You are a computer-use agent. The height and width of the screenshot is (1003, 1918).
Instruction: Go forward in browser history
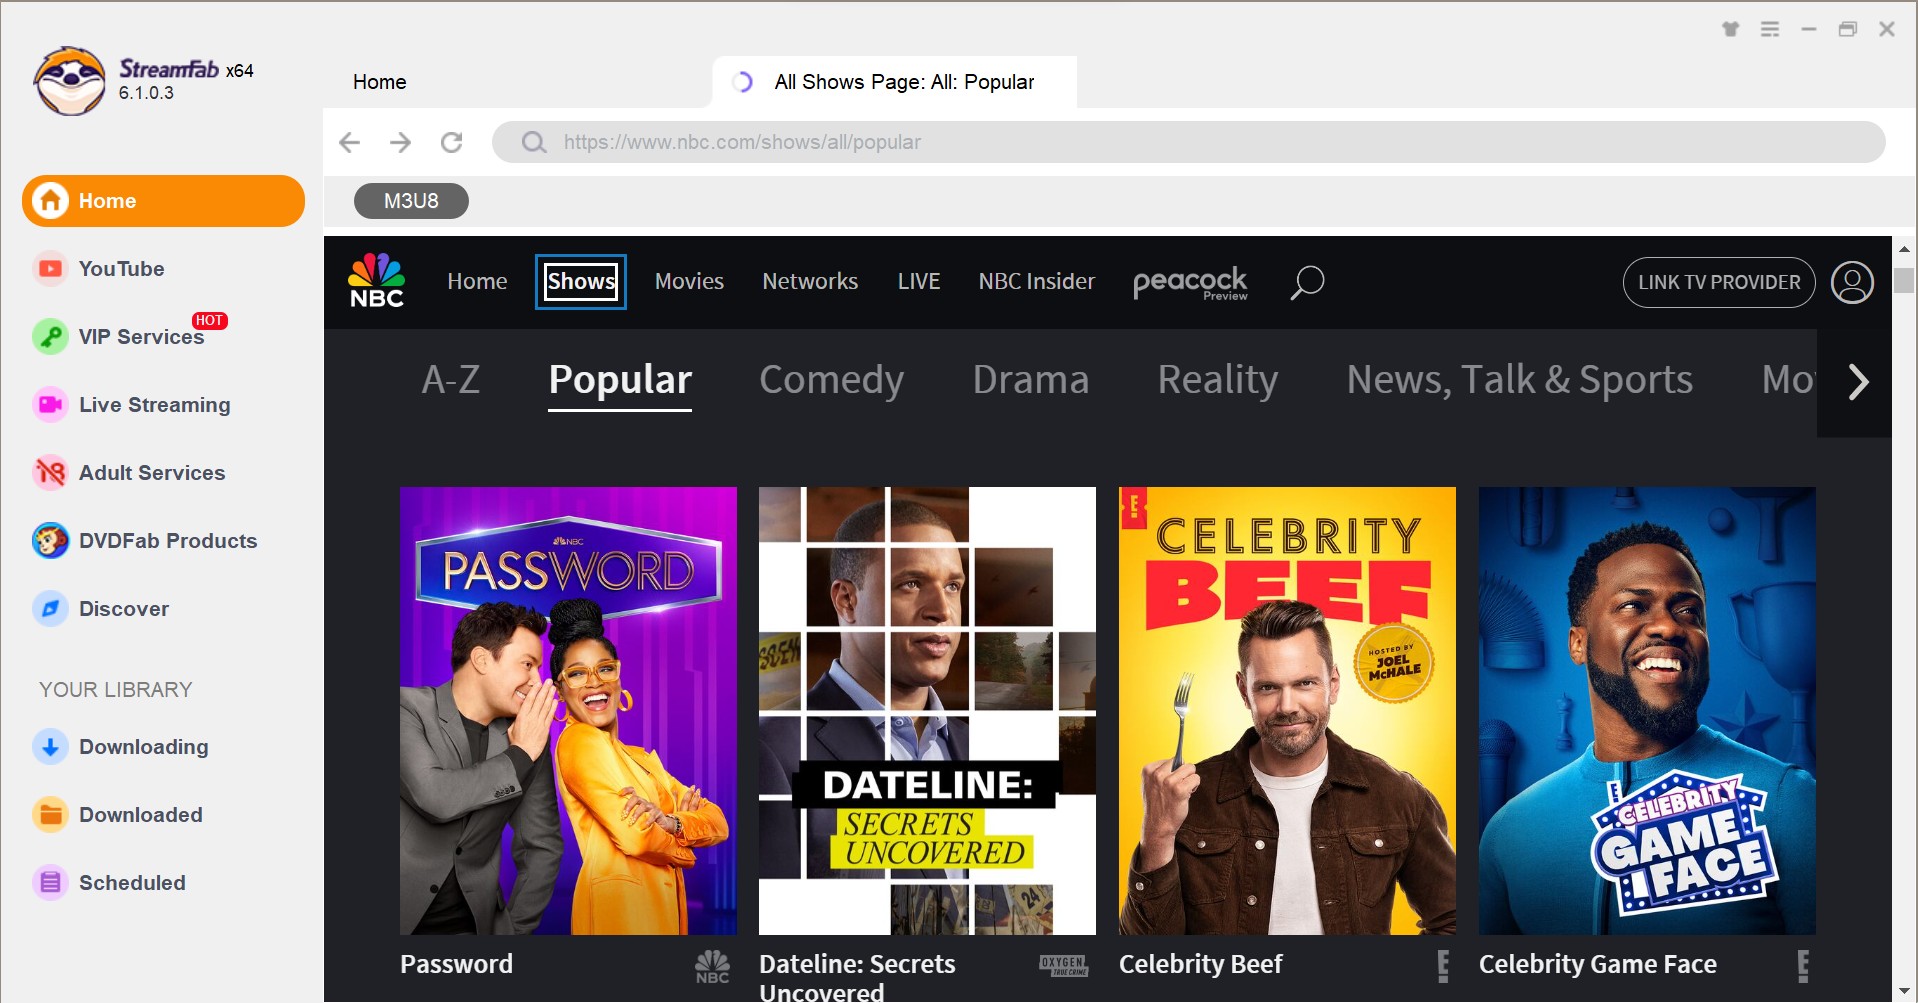coord(400,142)
